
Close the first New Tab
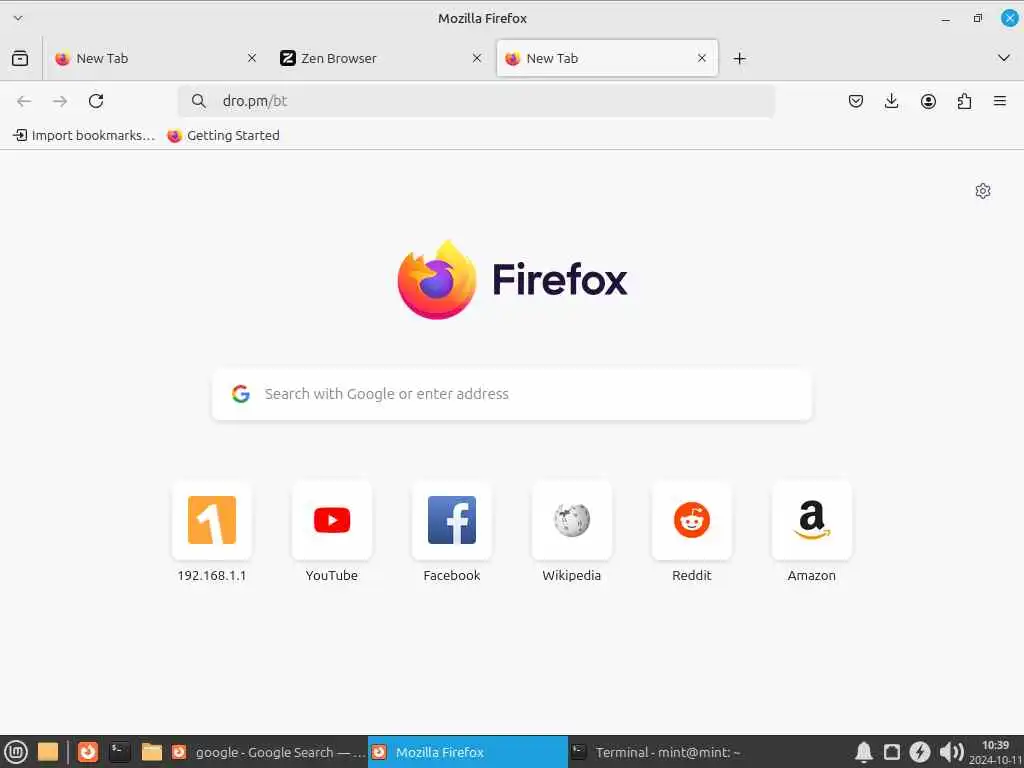[252, 58]
